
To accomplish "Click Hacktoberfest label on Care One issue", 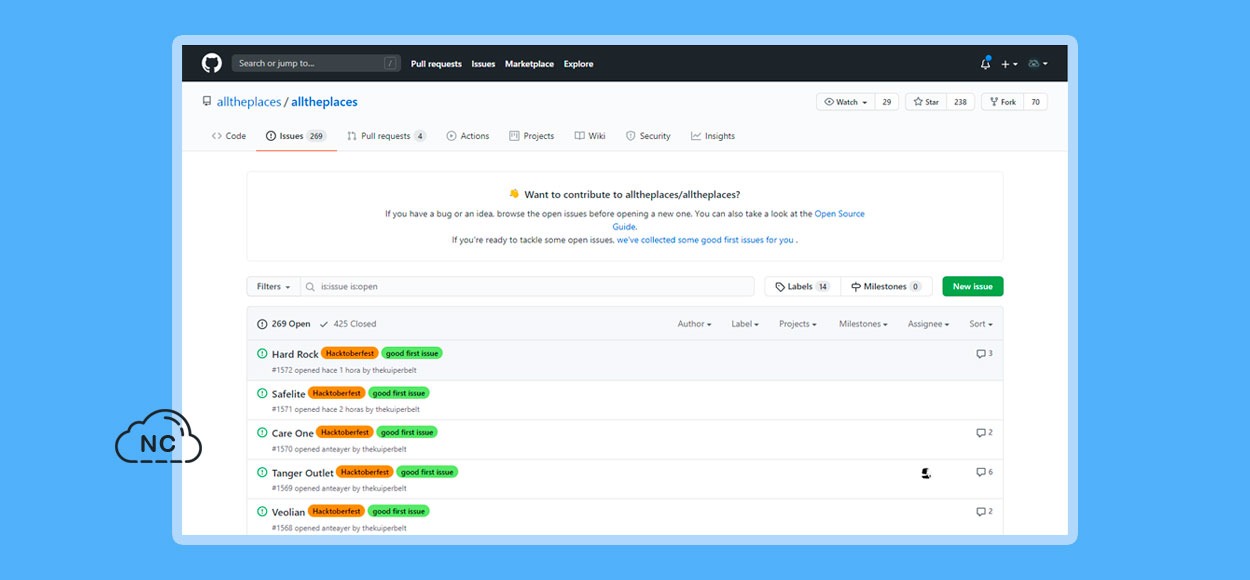I will [345, 432].
